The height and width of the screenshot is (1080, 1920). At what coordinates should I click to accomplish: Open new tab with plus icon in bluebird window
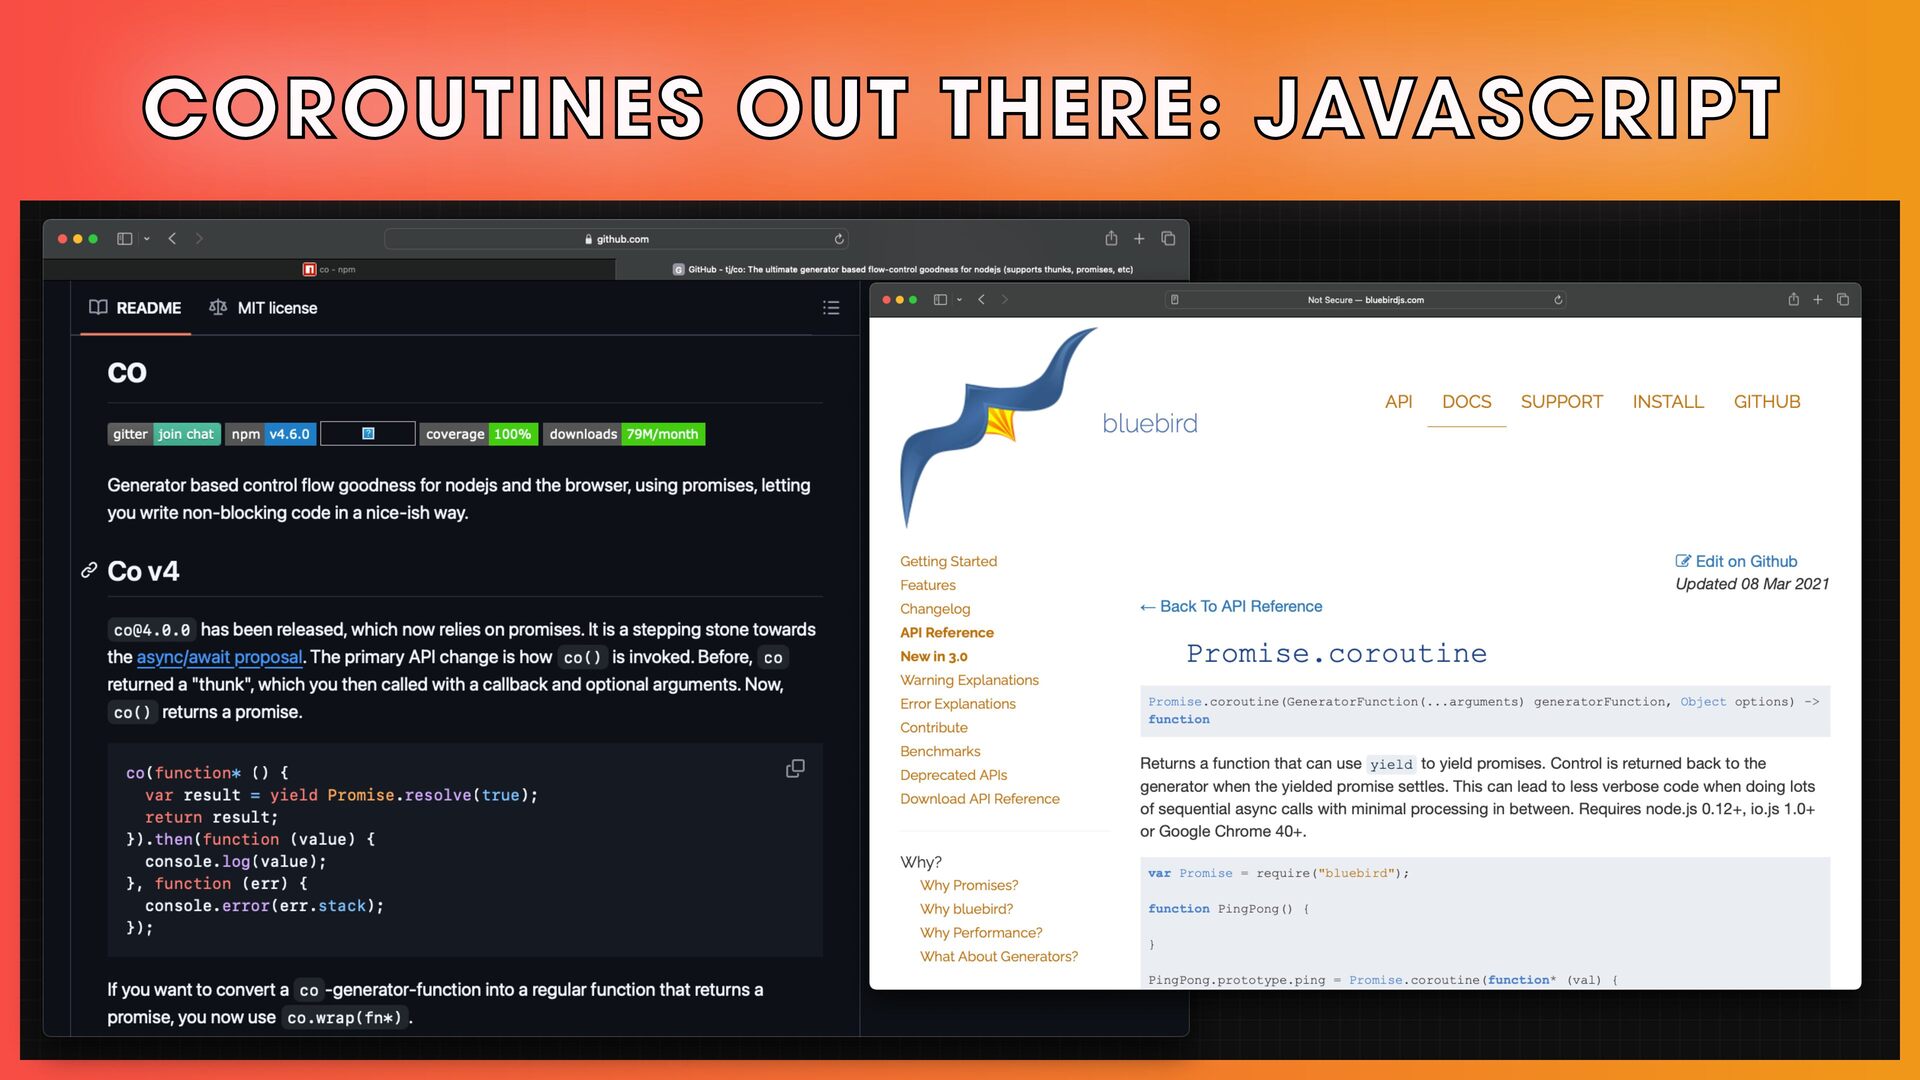click(1818, 299)
